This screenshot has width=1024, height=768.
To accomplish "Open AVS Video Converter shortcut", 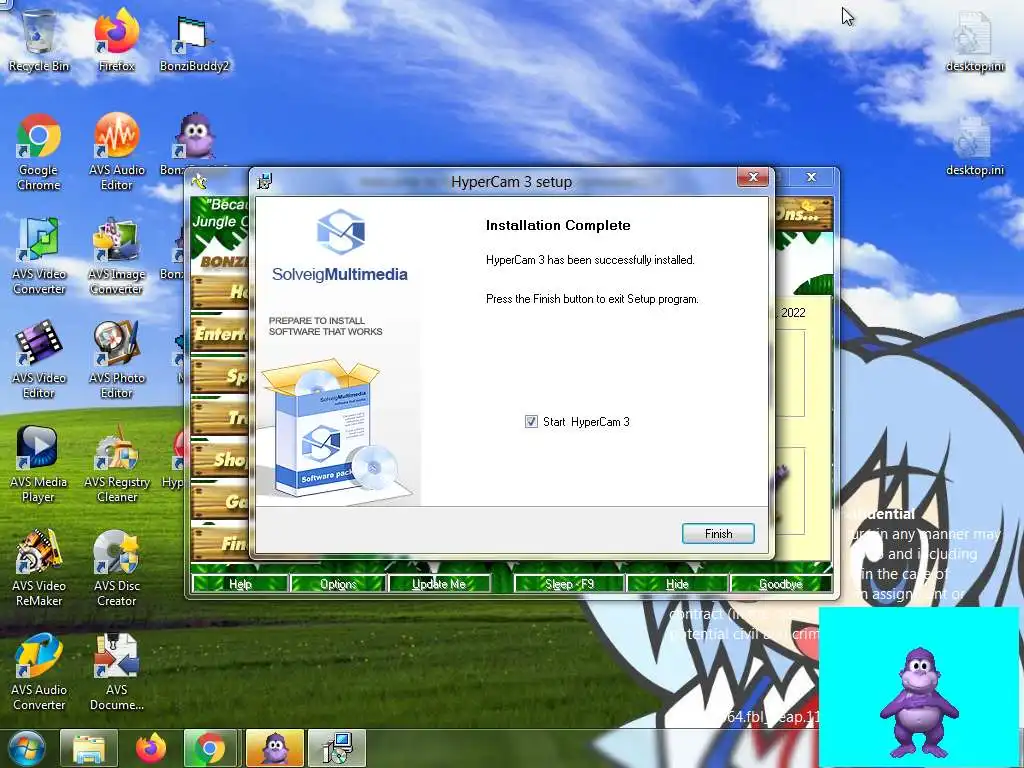I will pos(39,255).
